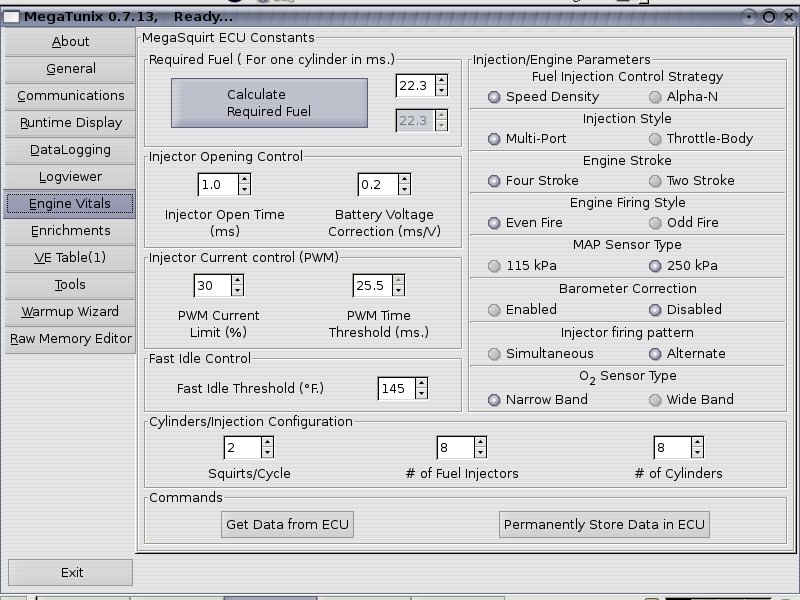This screenshot has height=600, width=800.
Task: Increase number of Cylinders
Action: point(697,442)
